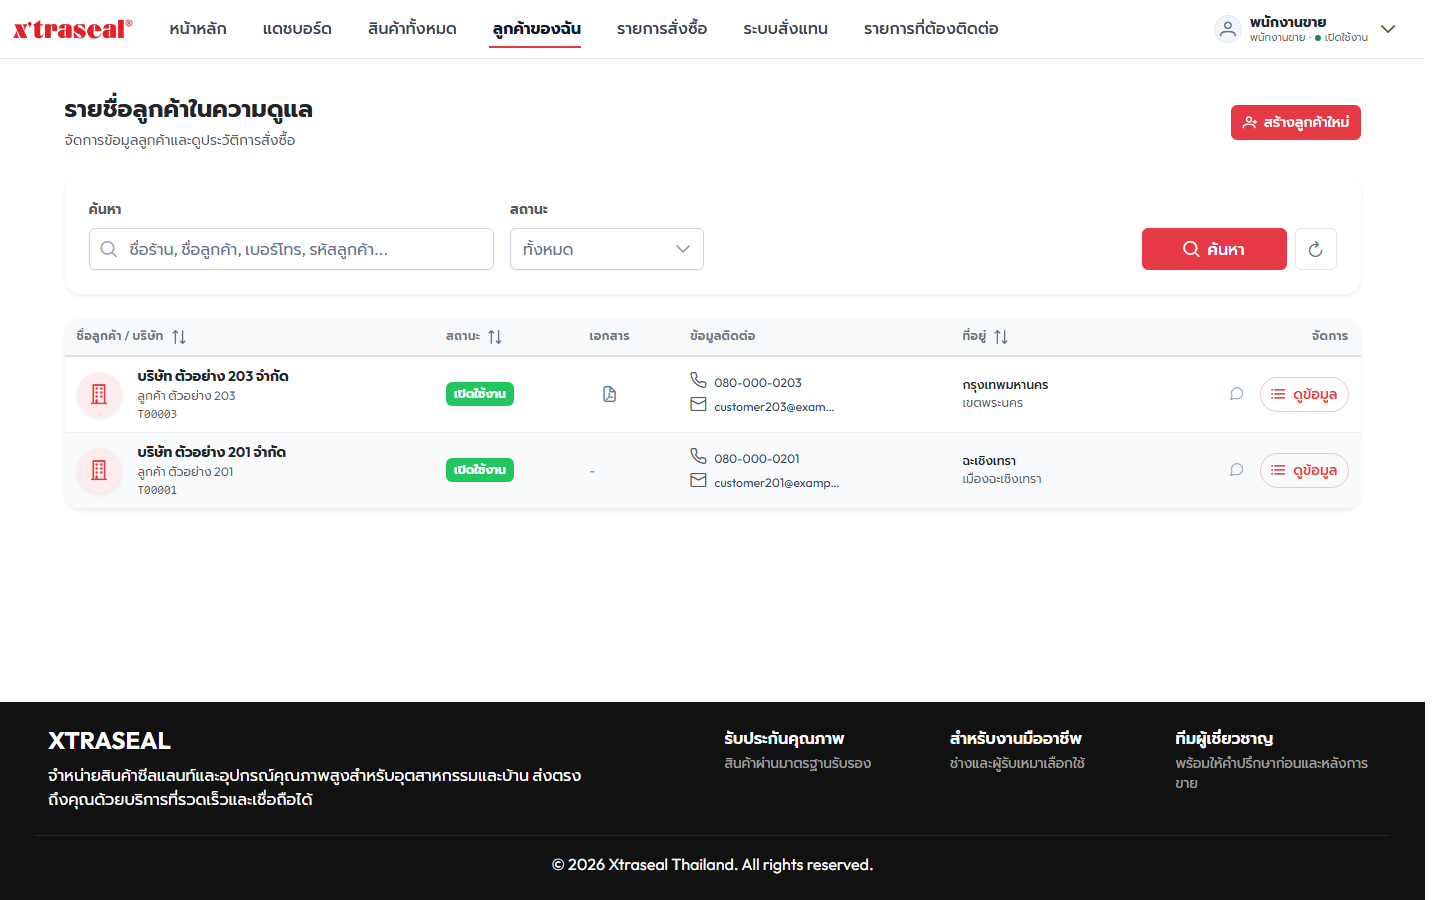
Task: Click the phone icon for 080-000-0203
Action: [698, 380]
